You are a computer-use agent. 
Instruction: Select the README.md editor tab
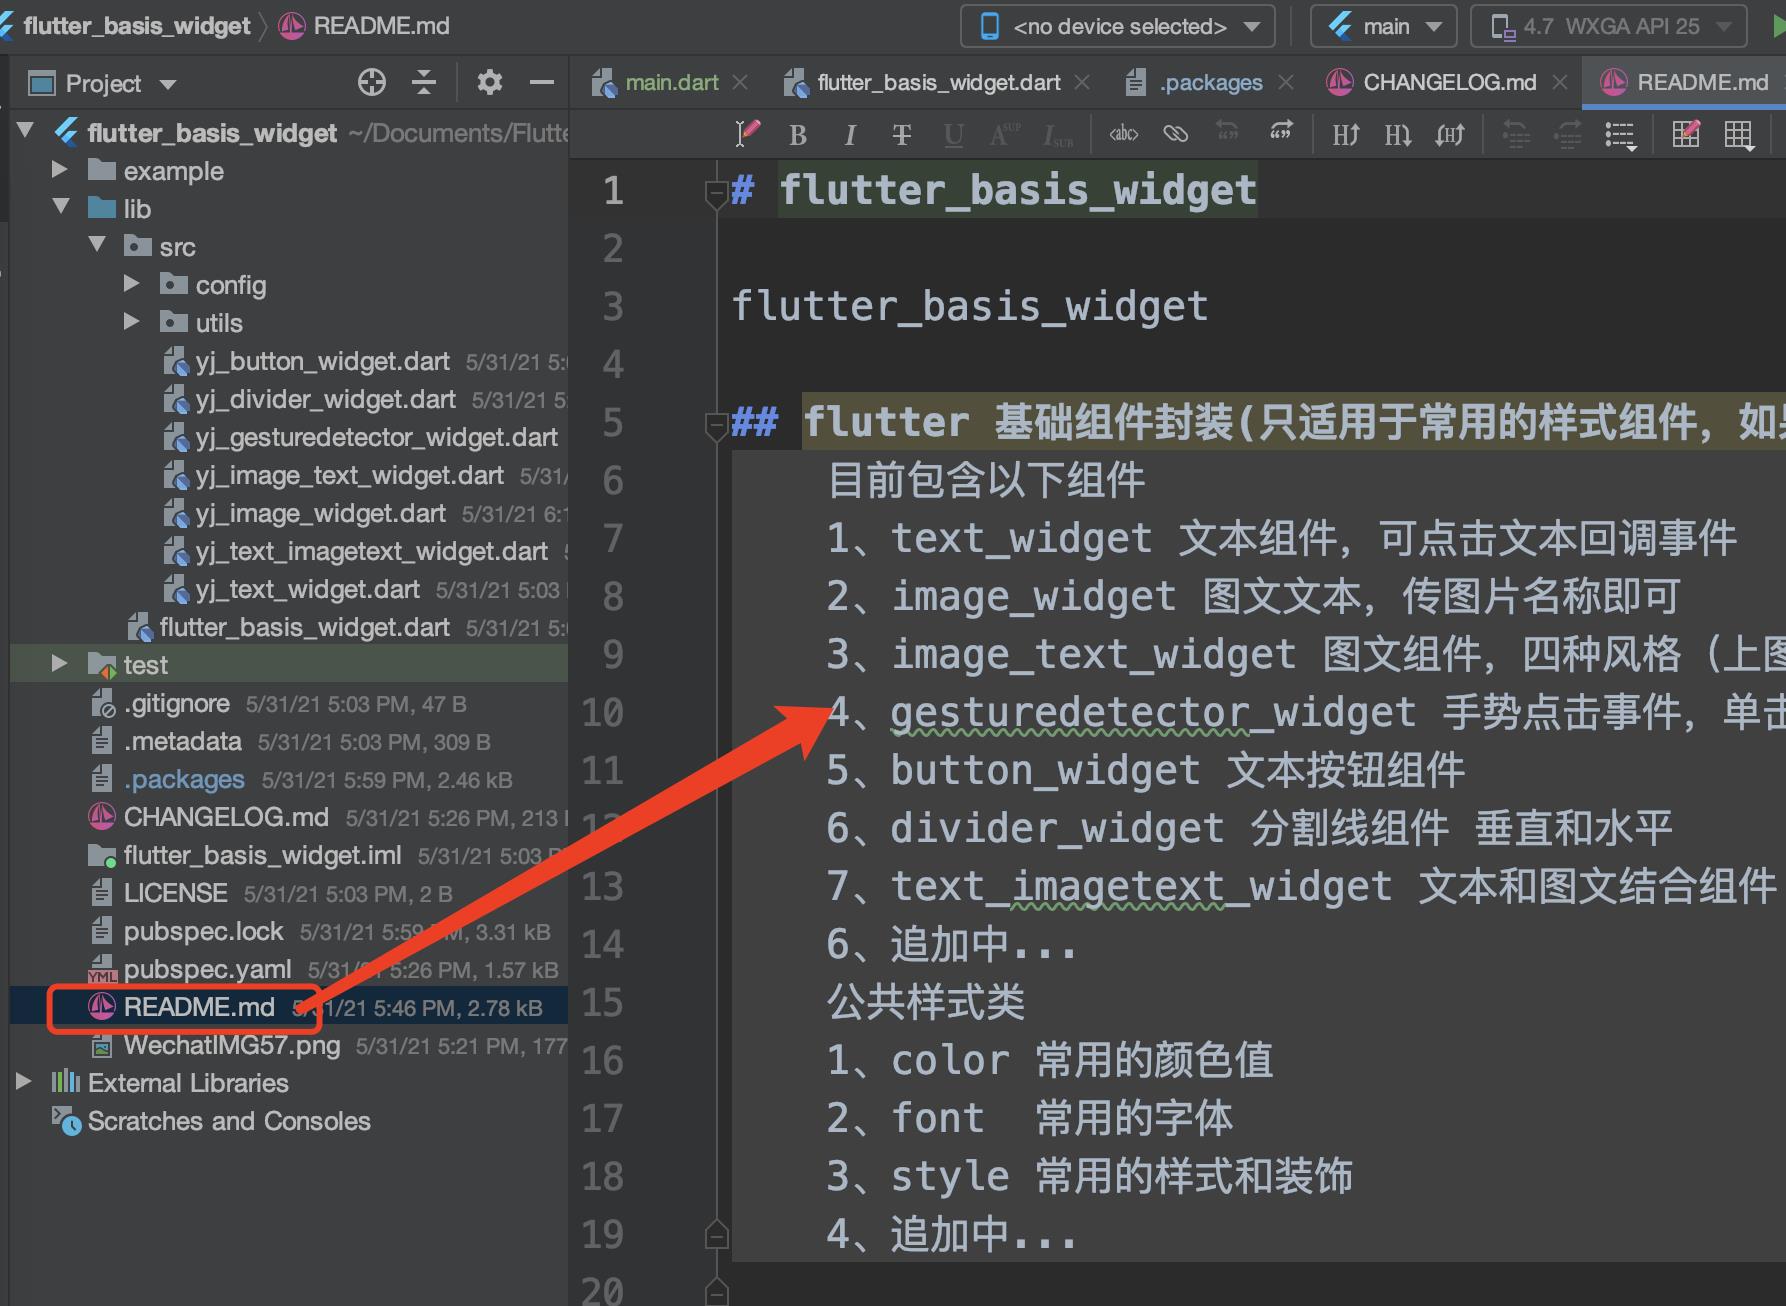pyautogui.click(x=1685, y=83)
